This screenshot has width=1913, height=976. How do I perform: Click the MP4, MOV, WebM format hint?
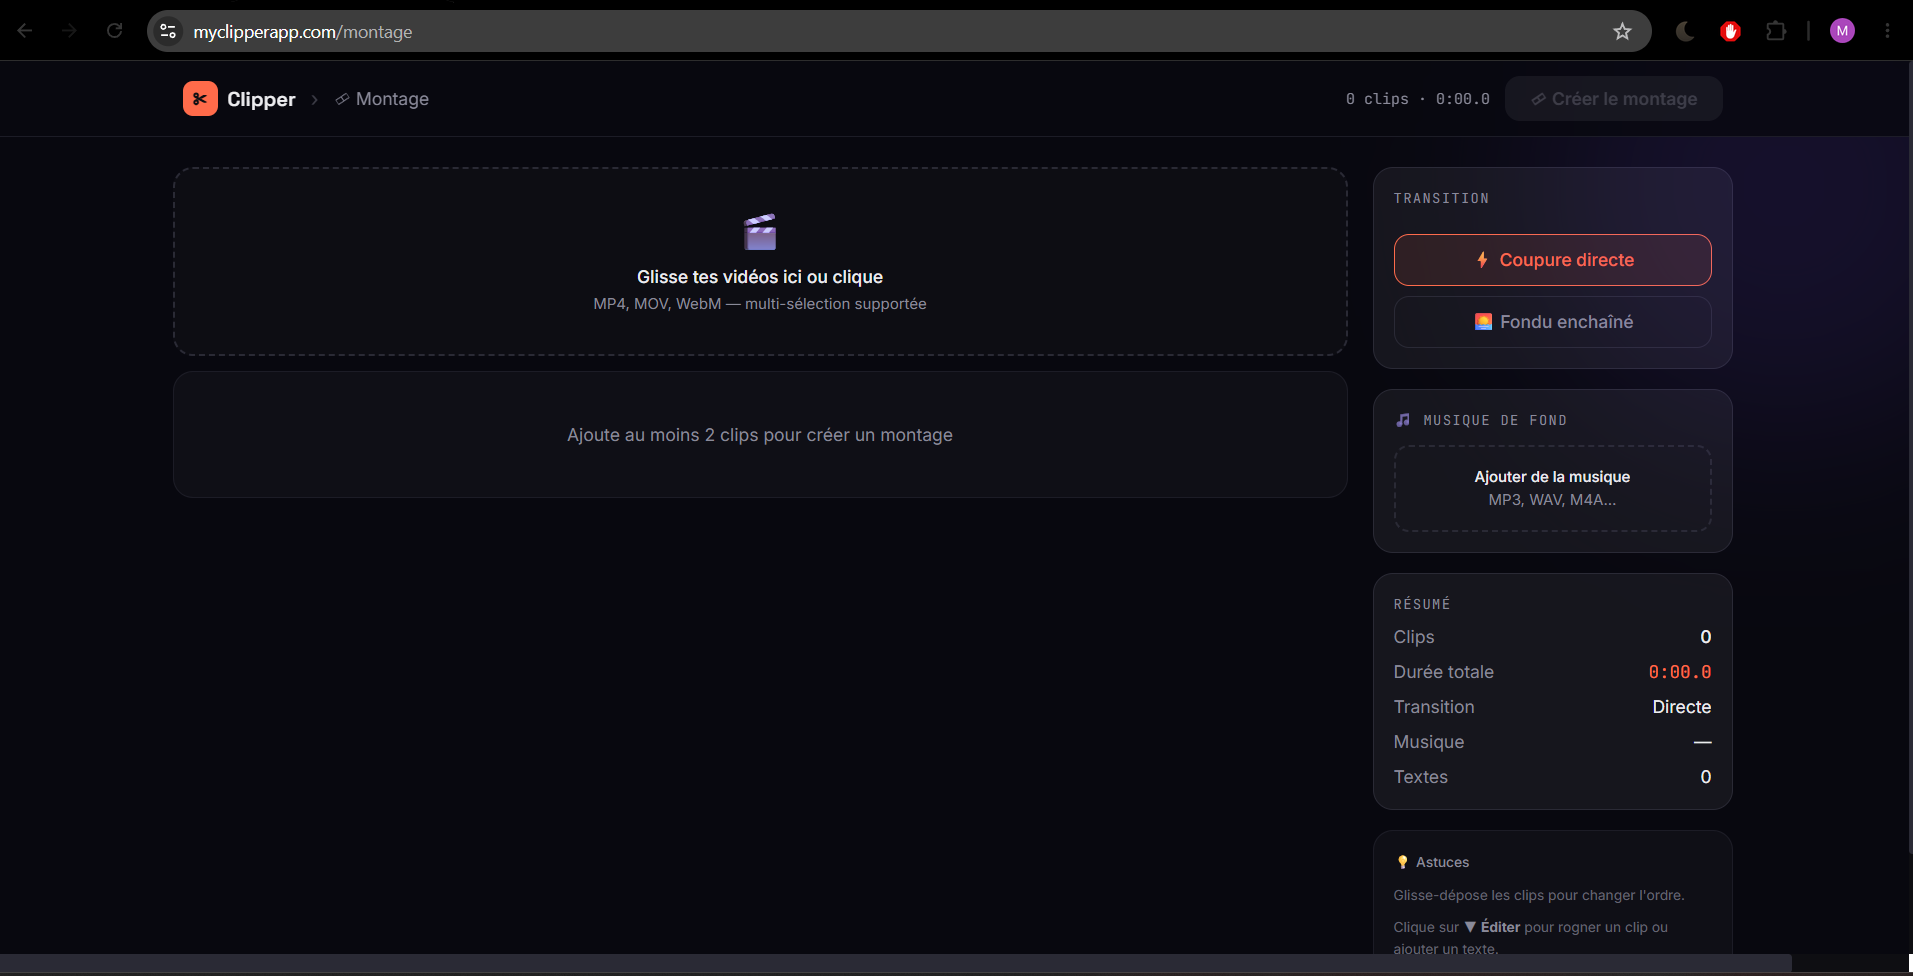click(x=760, y=304)
